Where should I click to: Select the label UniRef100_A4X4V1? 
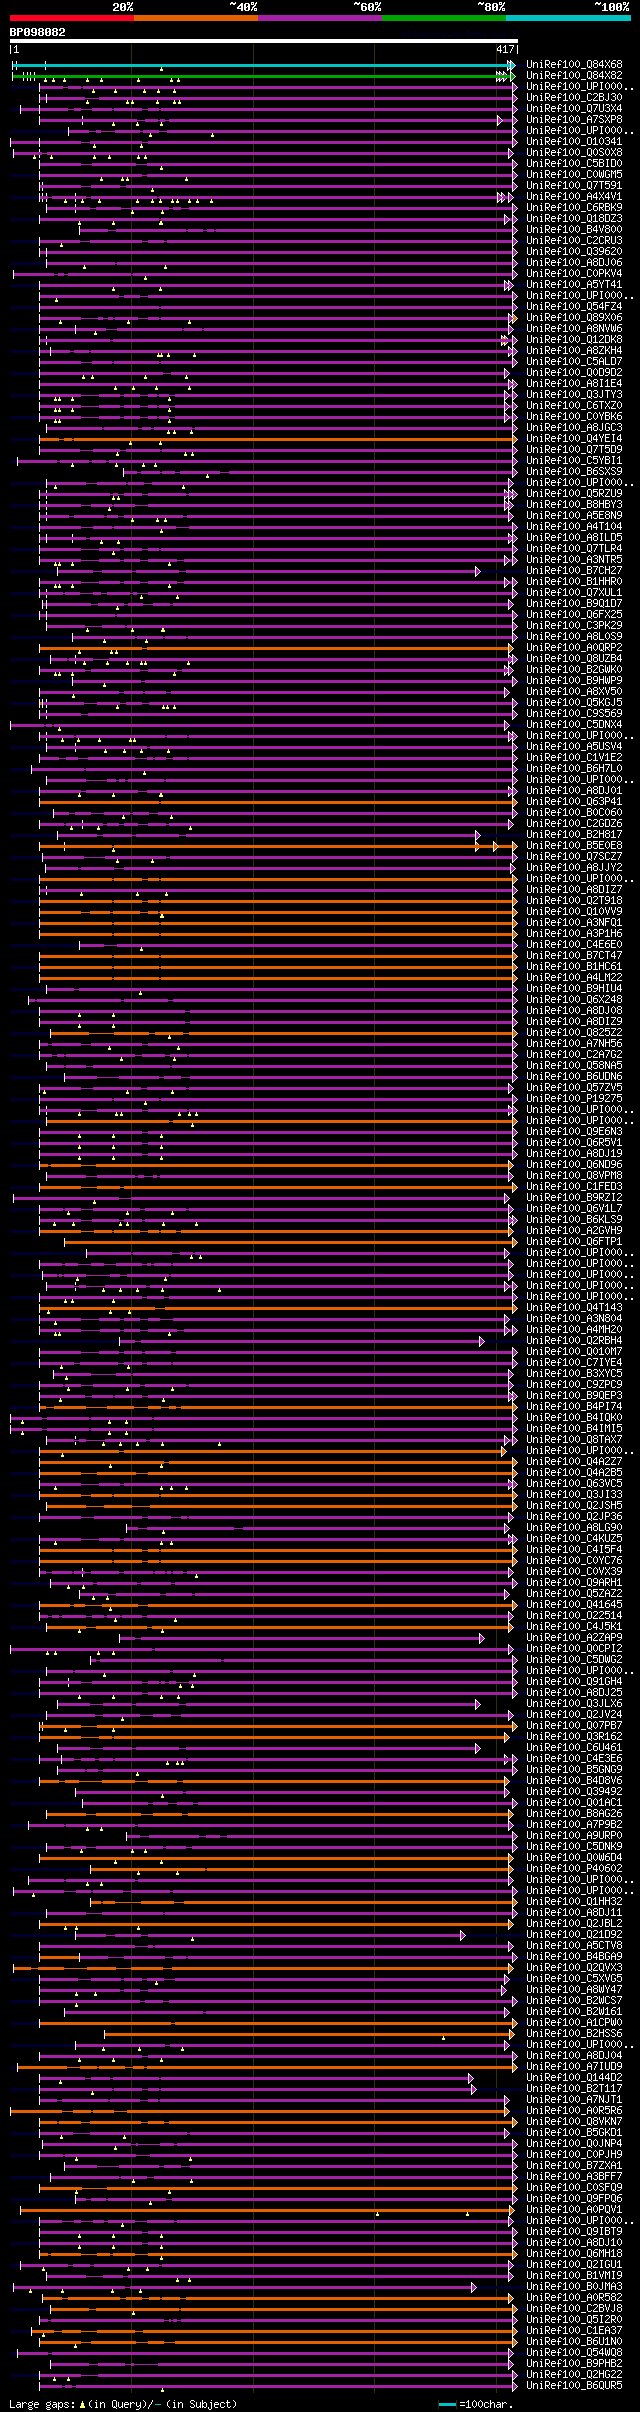point(574,197)
